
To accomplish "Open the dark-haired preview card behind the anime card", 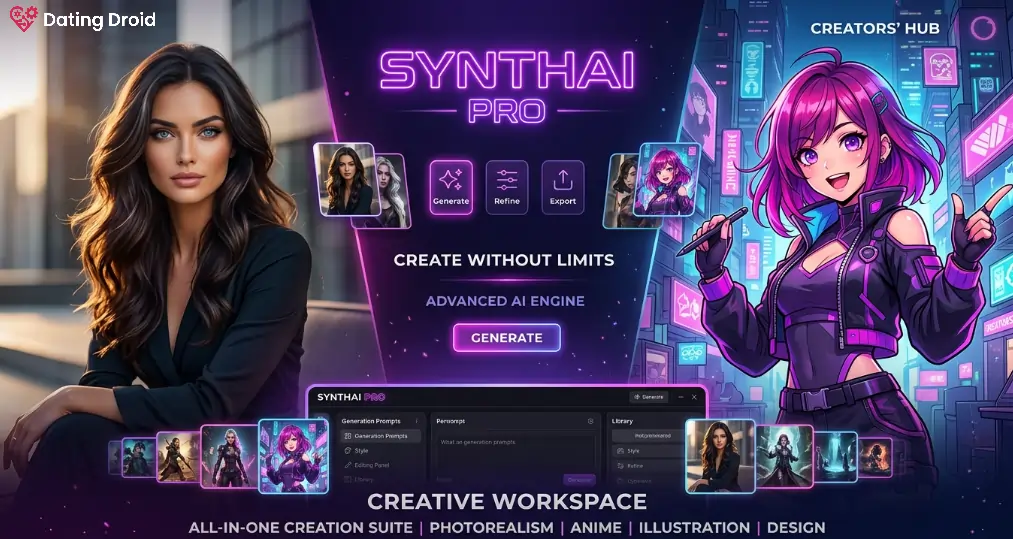I will pos(620,191).
